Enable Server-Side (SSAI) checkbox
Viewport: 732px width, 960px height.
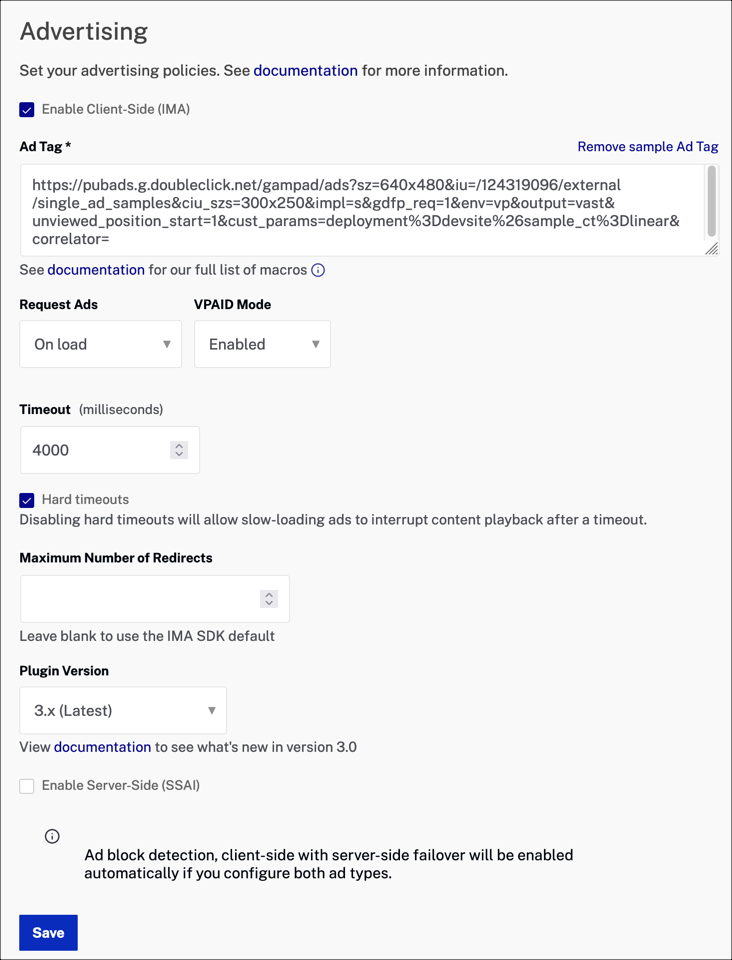(x=27, y=786)
